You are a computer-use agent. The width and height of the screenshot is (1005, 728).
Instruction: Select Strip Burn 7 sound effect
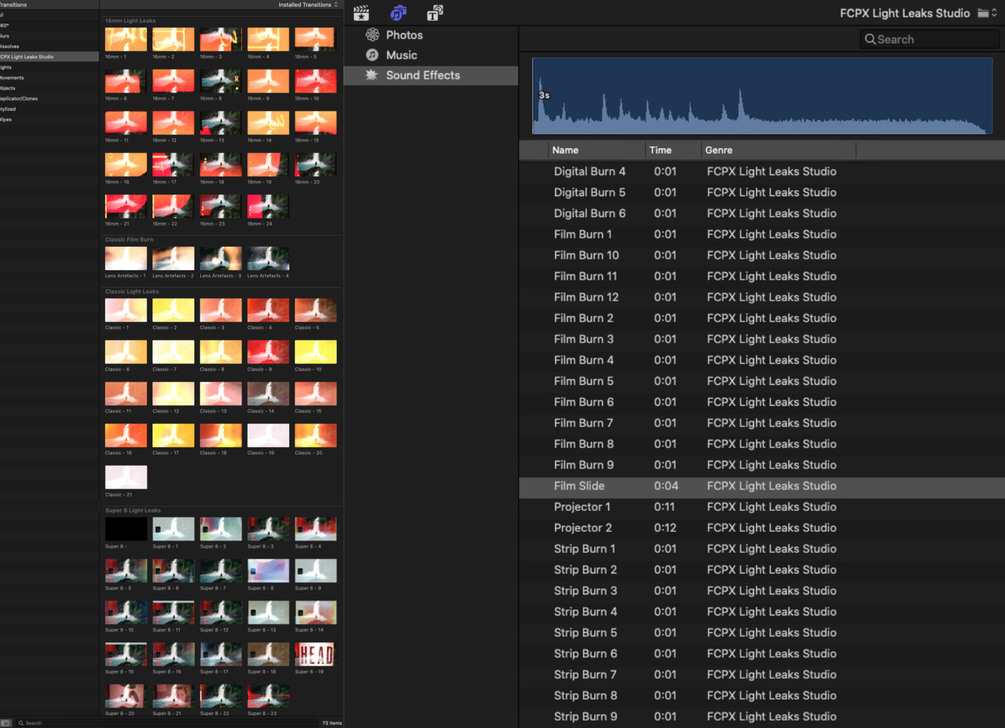click(761, 674)
